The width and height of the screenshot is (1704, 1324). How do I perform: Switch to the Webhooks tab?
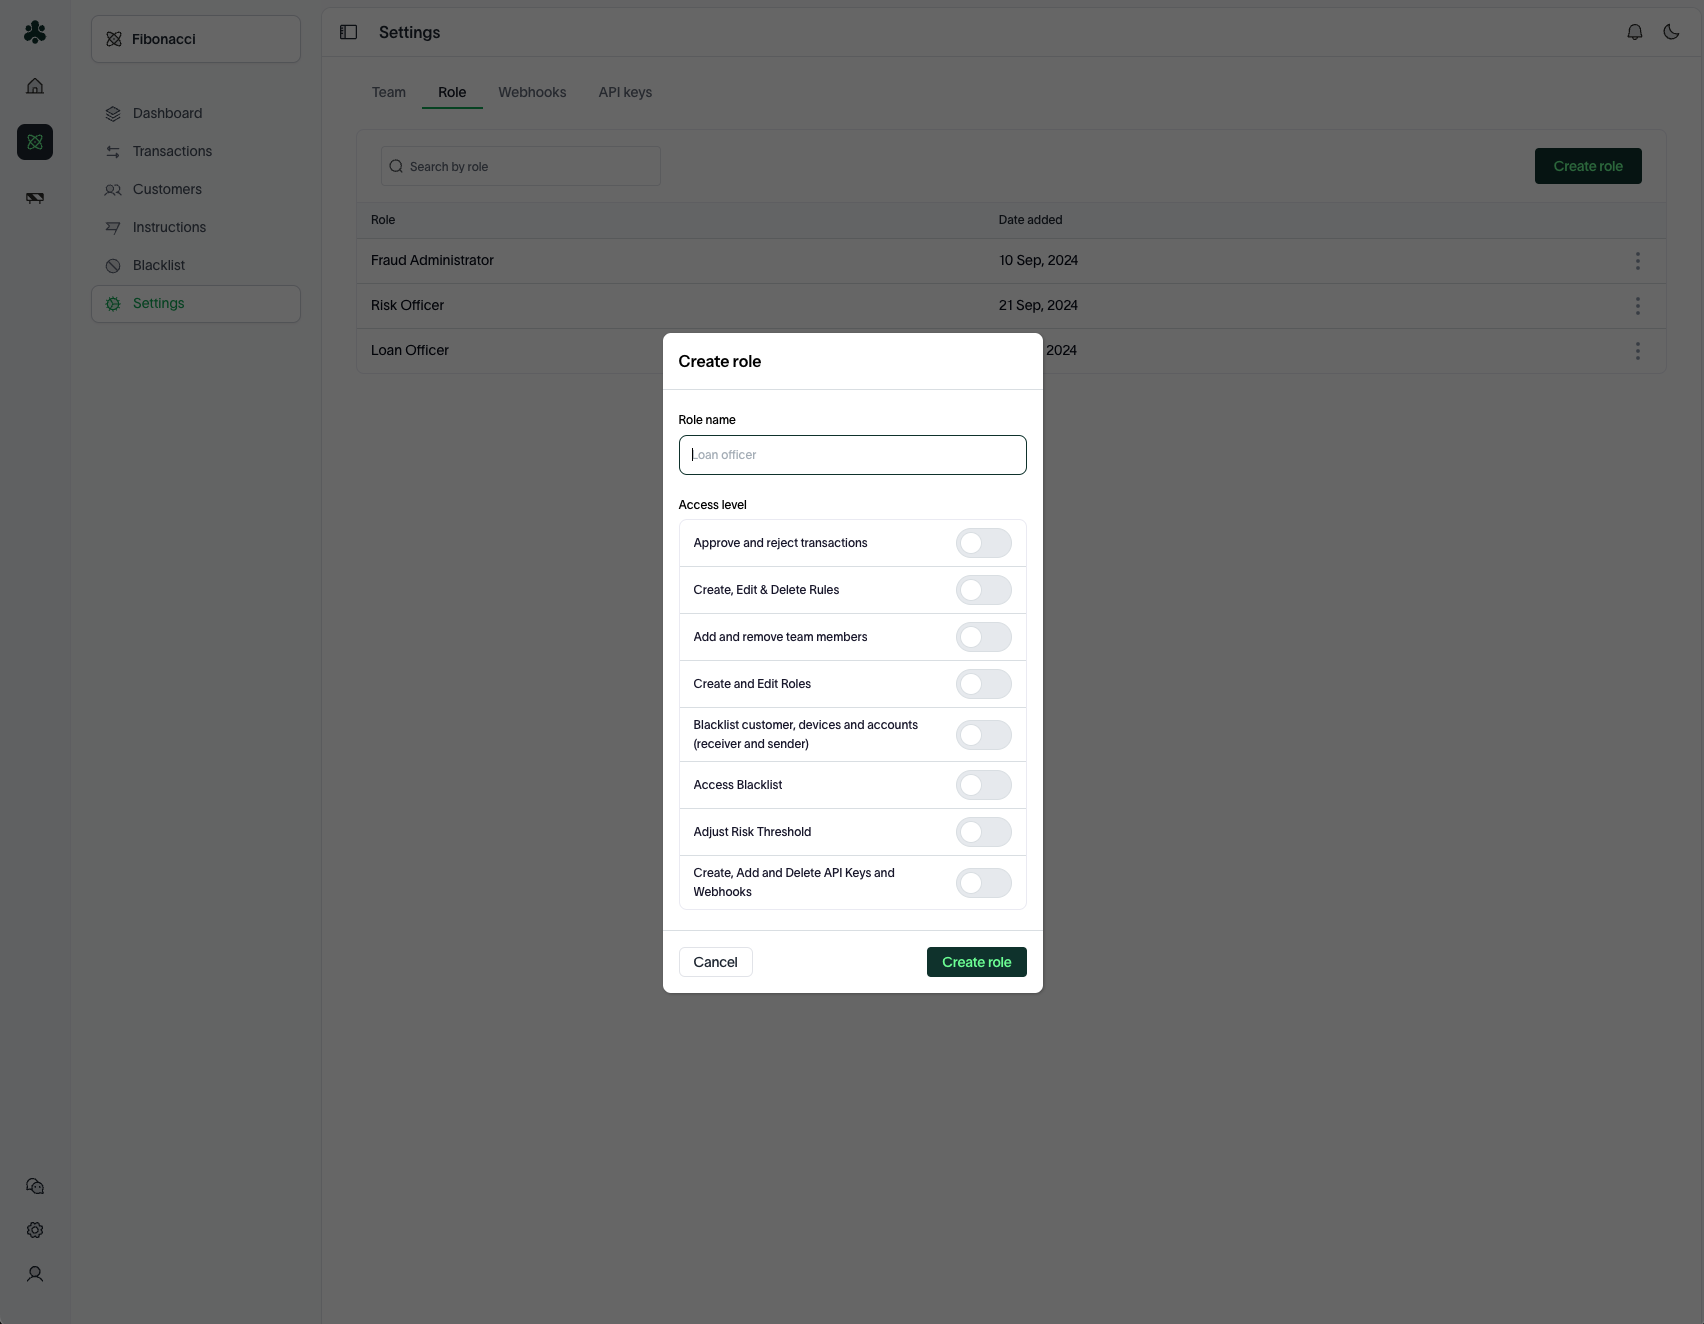click(532, 92)
